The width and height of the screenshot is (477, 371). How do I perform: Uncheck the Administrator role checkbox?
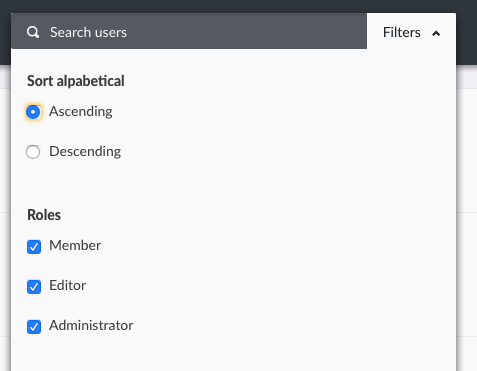coord(34,327)
